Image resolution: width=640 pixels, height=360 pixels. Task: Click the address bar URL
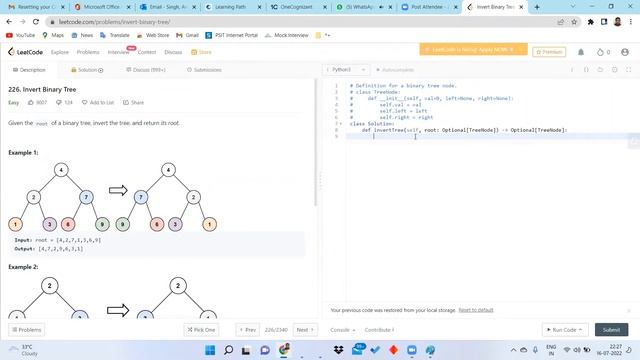(x=114, y=22)
